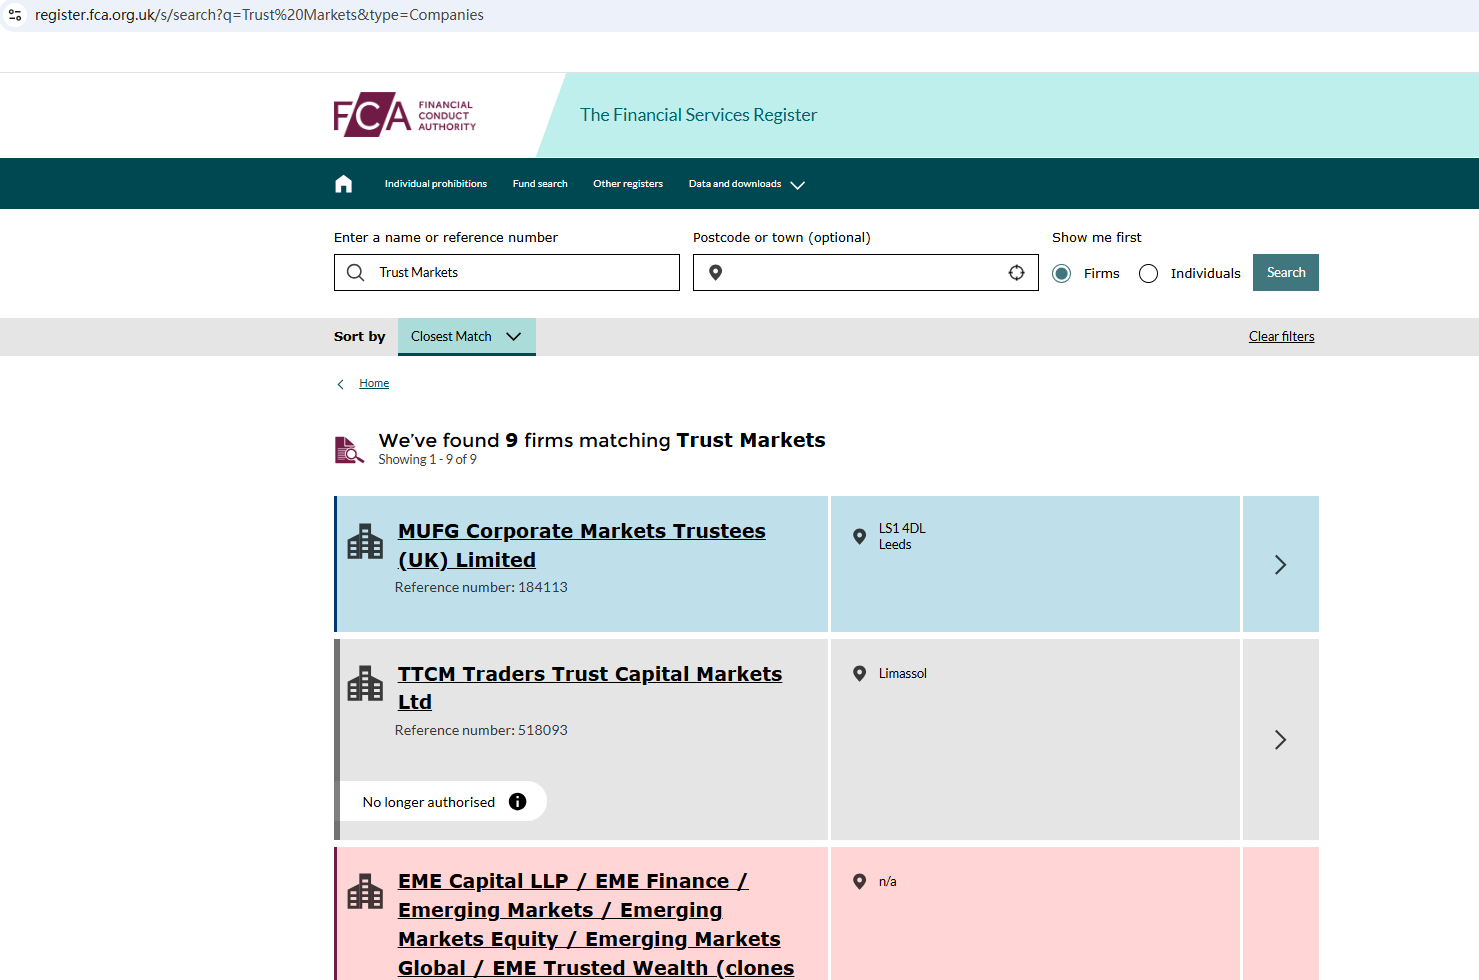
Task: Click the browser address bar URL
Action: point(259,15)
